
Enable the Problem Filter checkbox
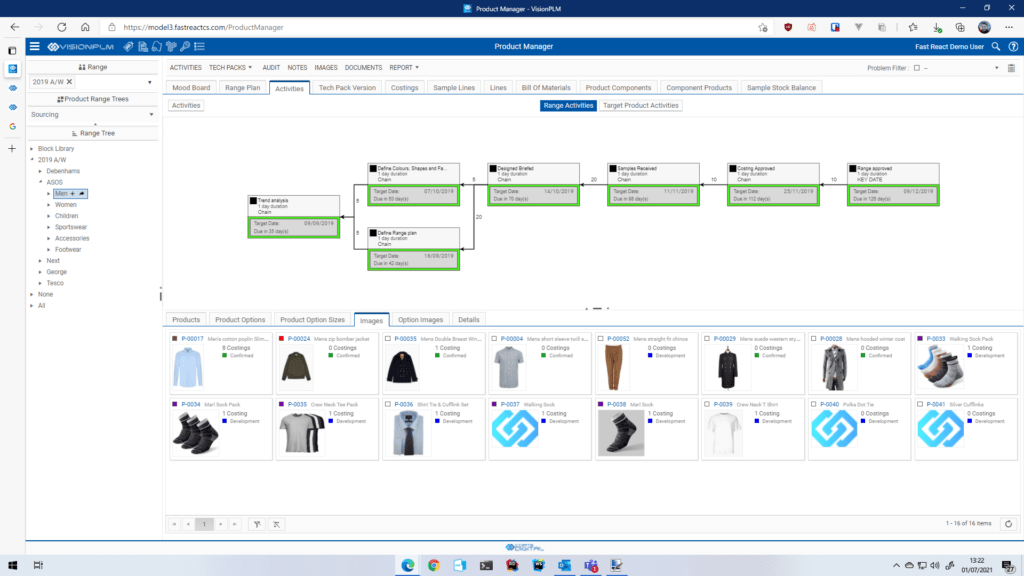point(917,67)
